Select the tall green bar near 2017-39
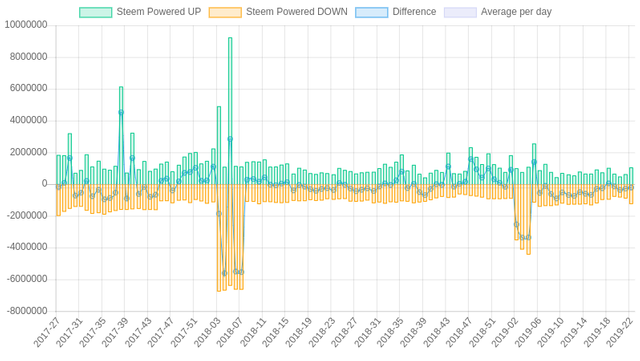The width and height of the screenshot is (640, 361). pos(121,135)
